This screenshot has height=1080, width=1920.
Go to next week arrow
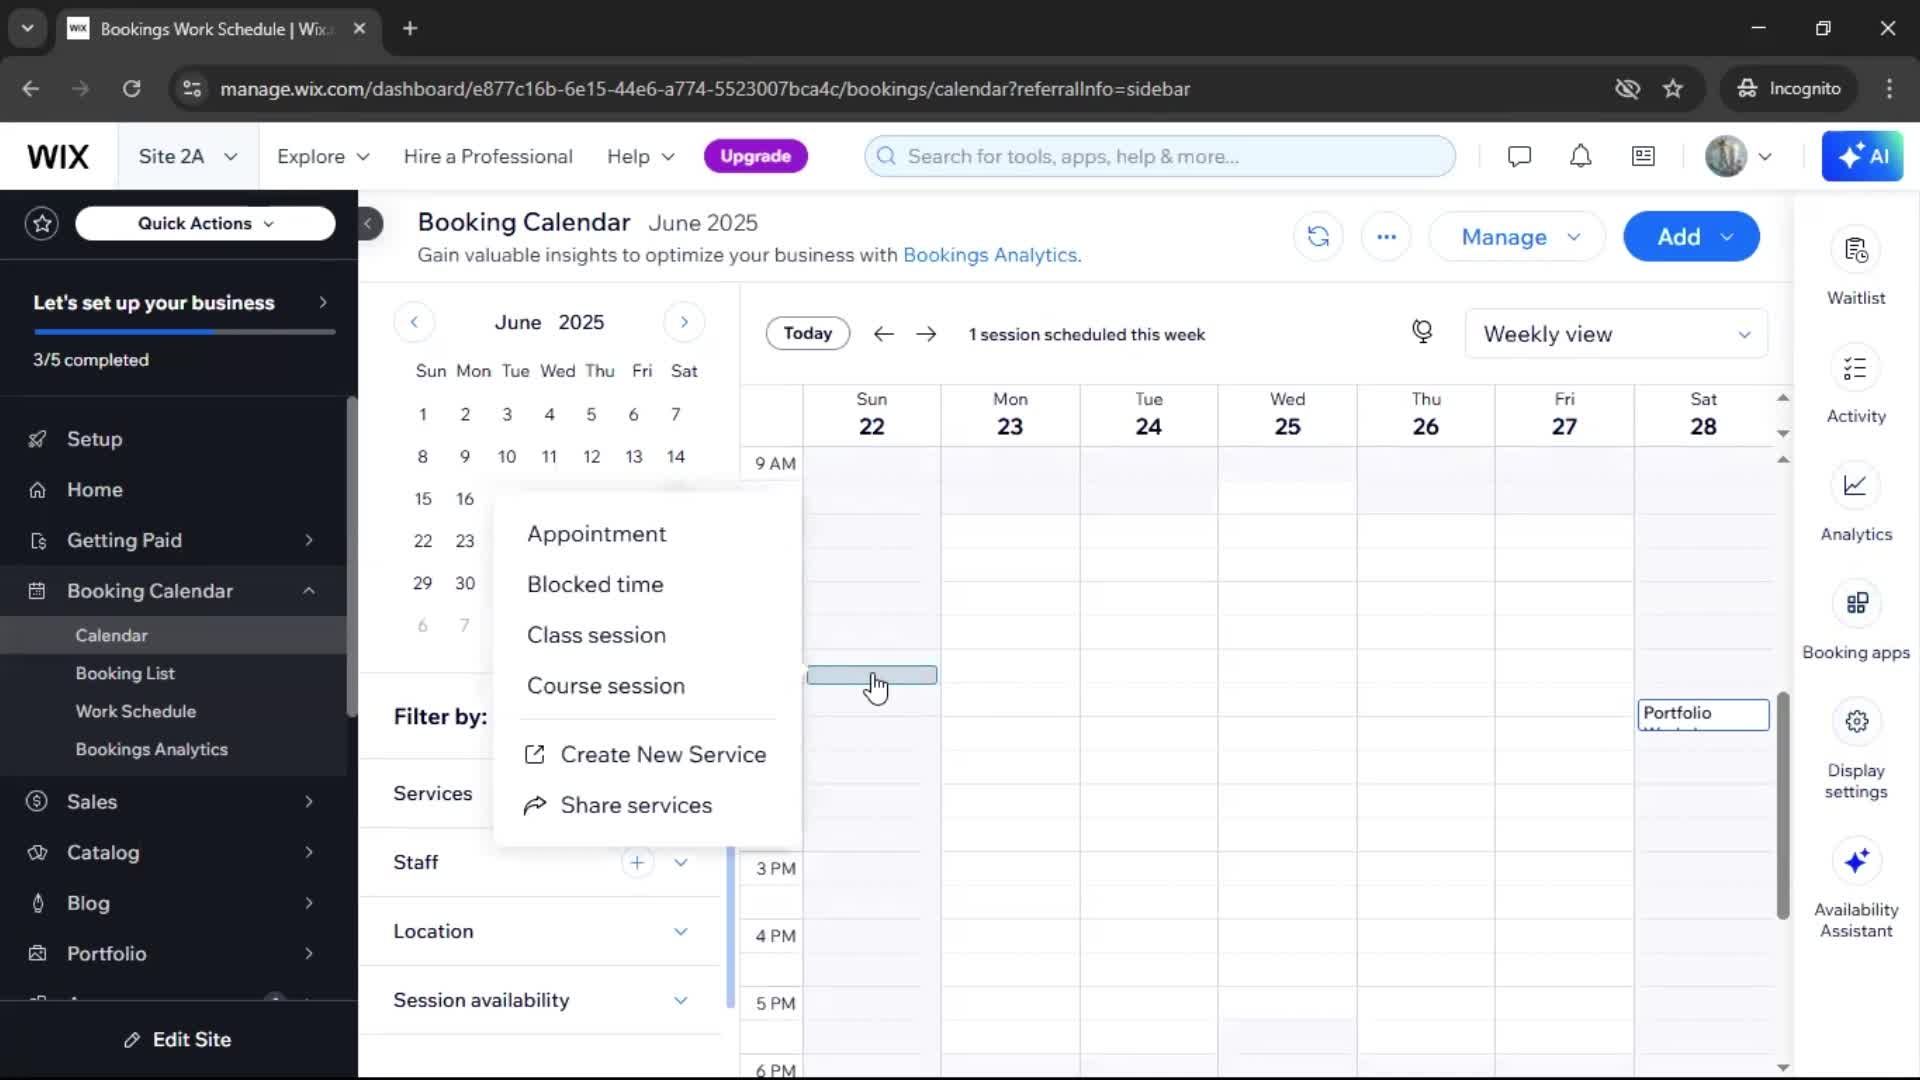pos(926,334)
